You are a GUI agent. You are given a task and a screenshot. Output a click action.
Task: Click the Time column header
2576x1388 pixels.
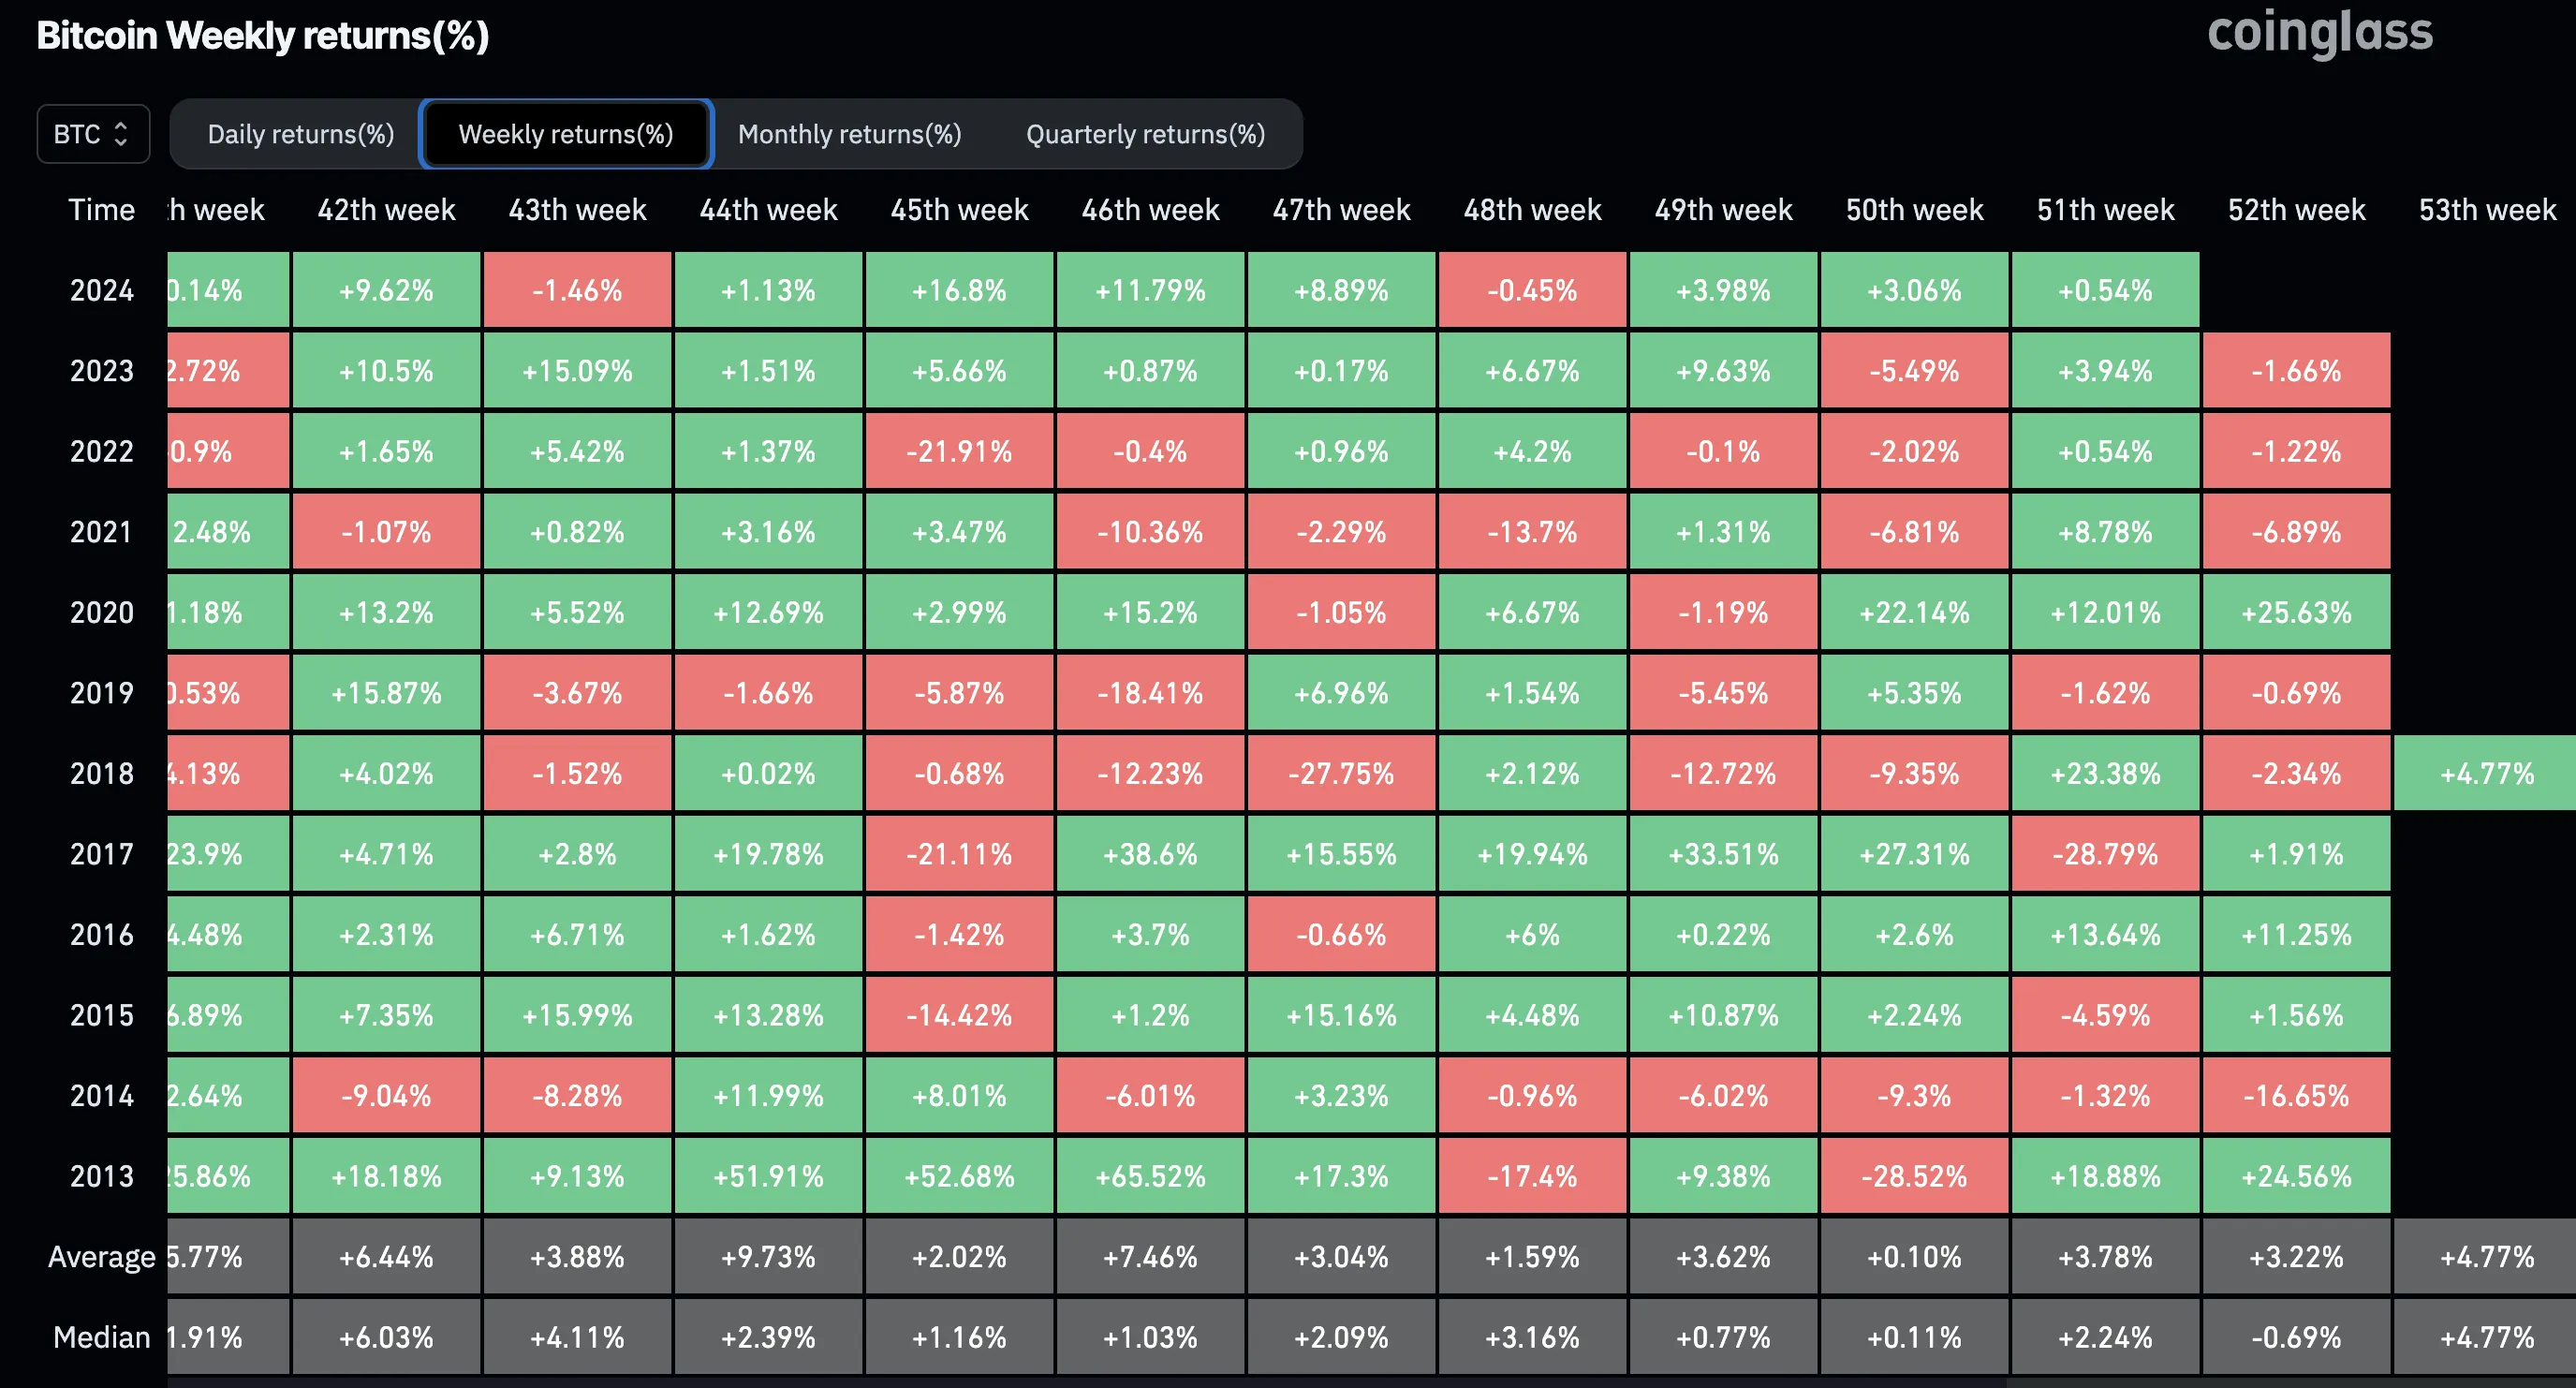pyautogui.click(x=101, y=210)
